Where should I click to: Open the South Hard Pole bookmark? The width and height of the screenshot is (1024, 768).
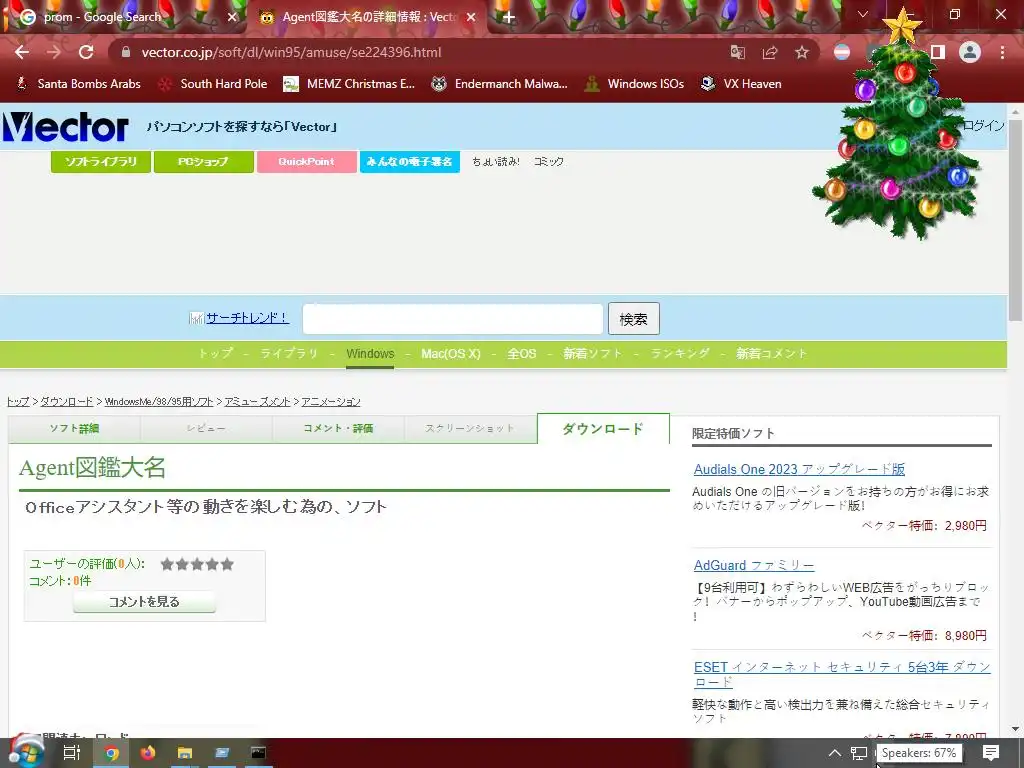(x=214, y=84)
